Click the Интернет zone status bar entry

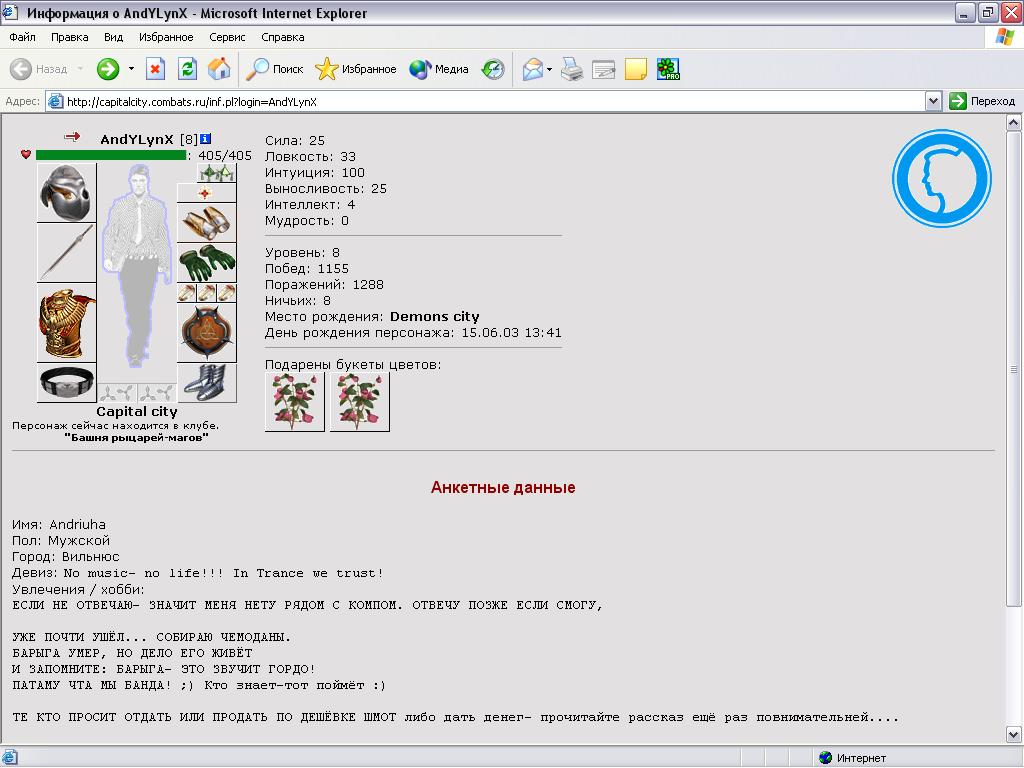point(852,758)
